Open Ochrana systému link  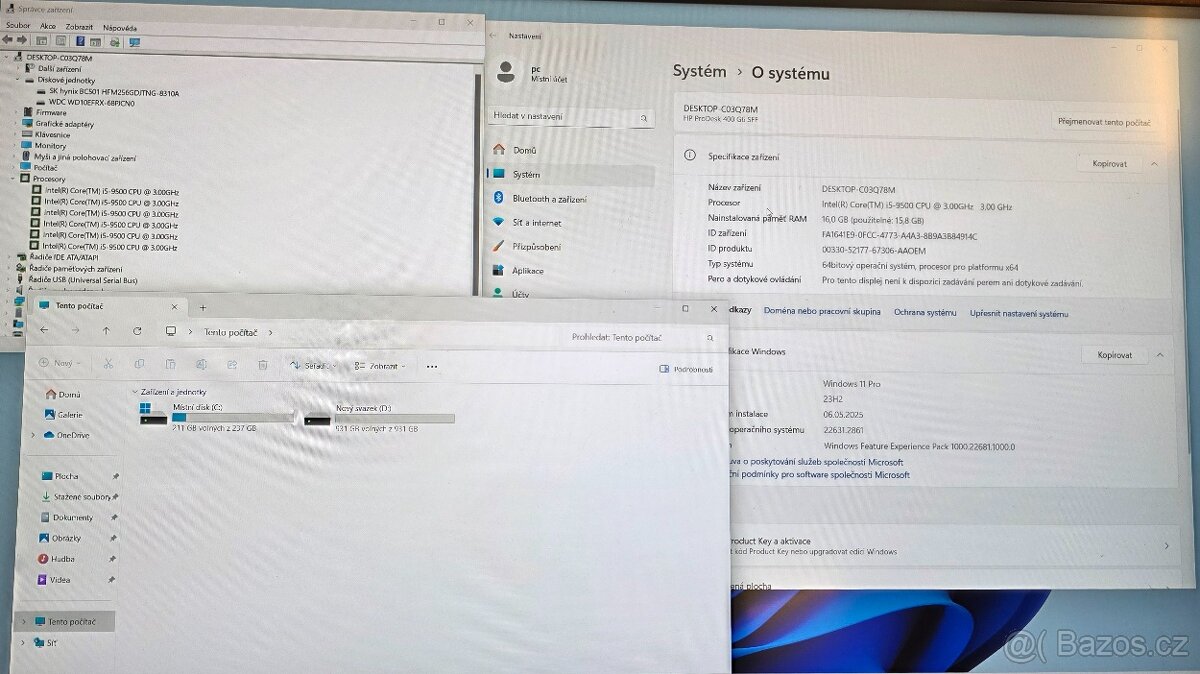tap(925, 313)
